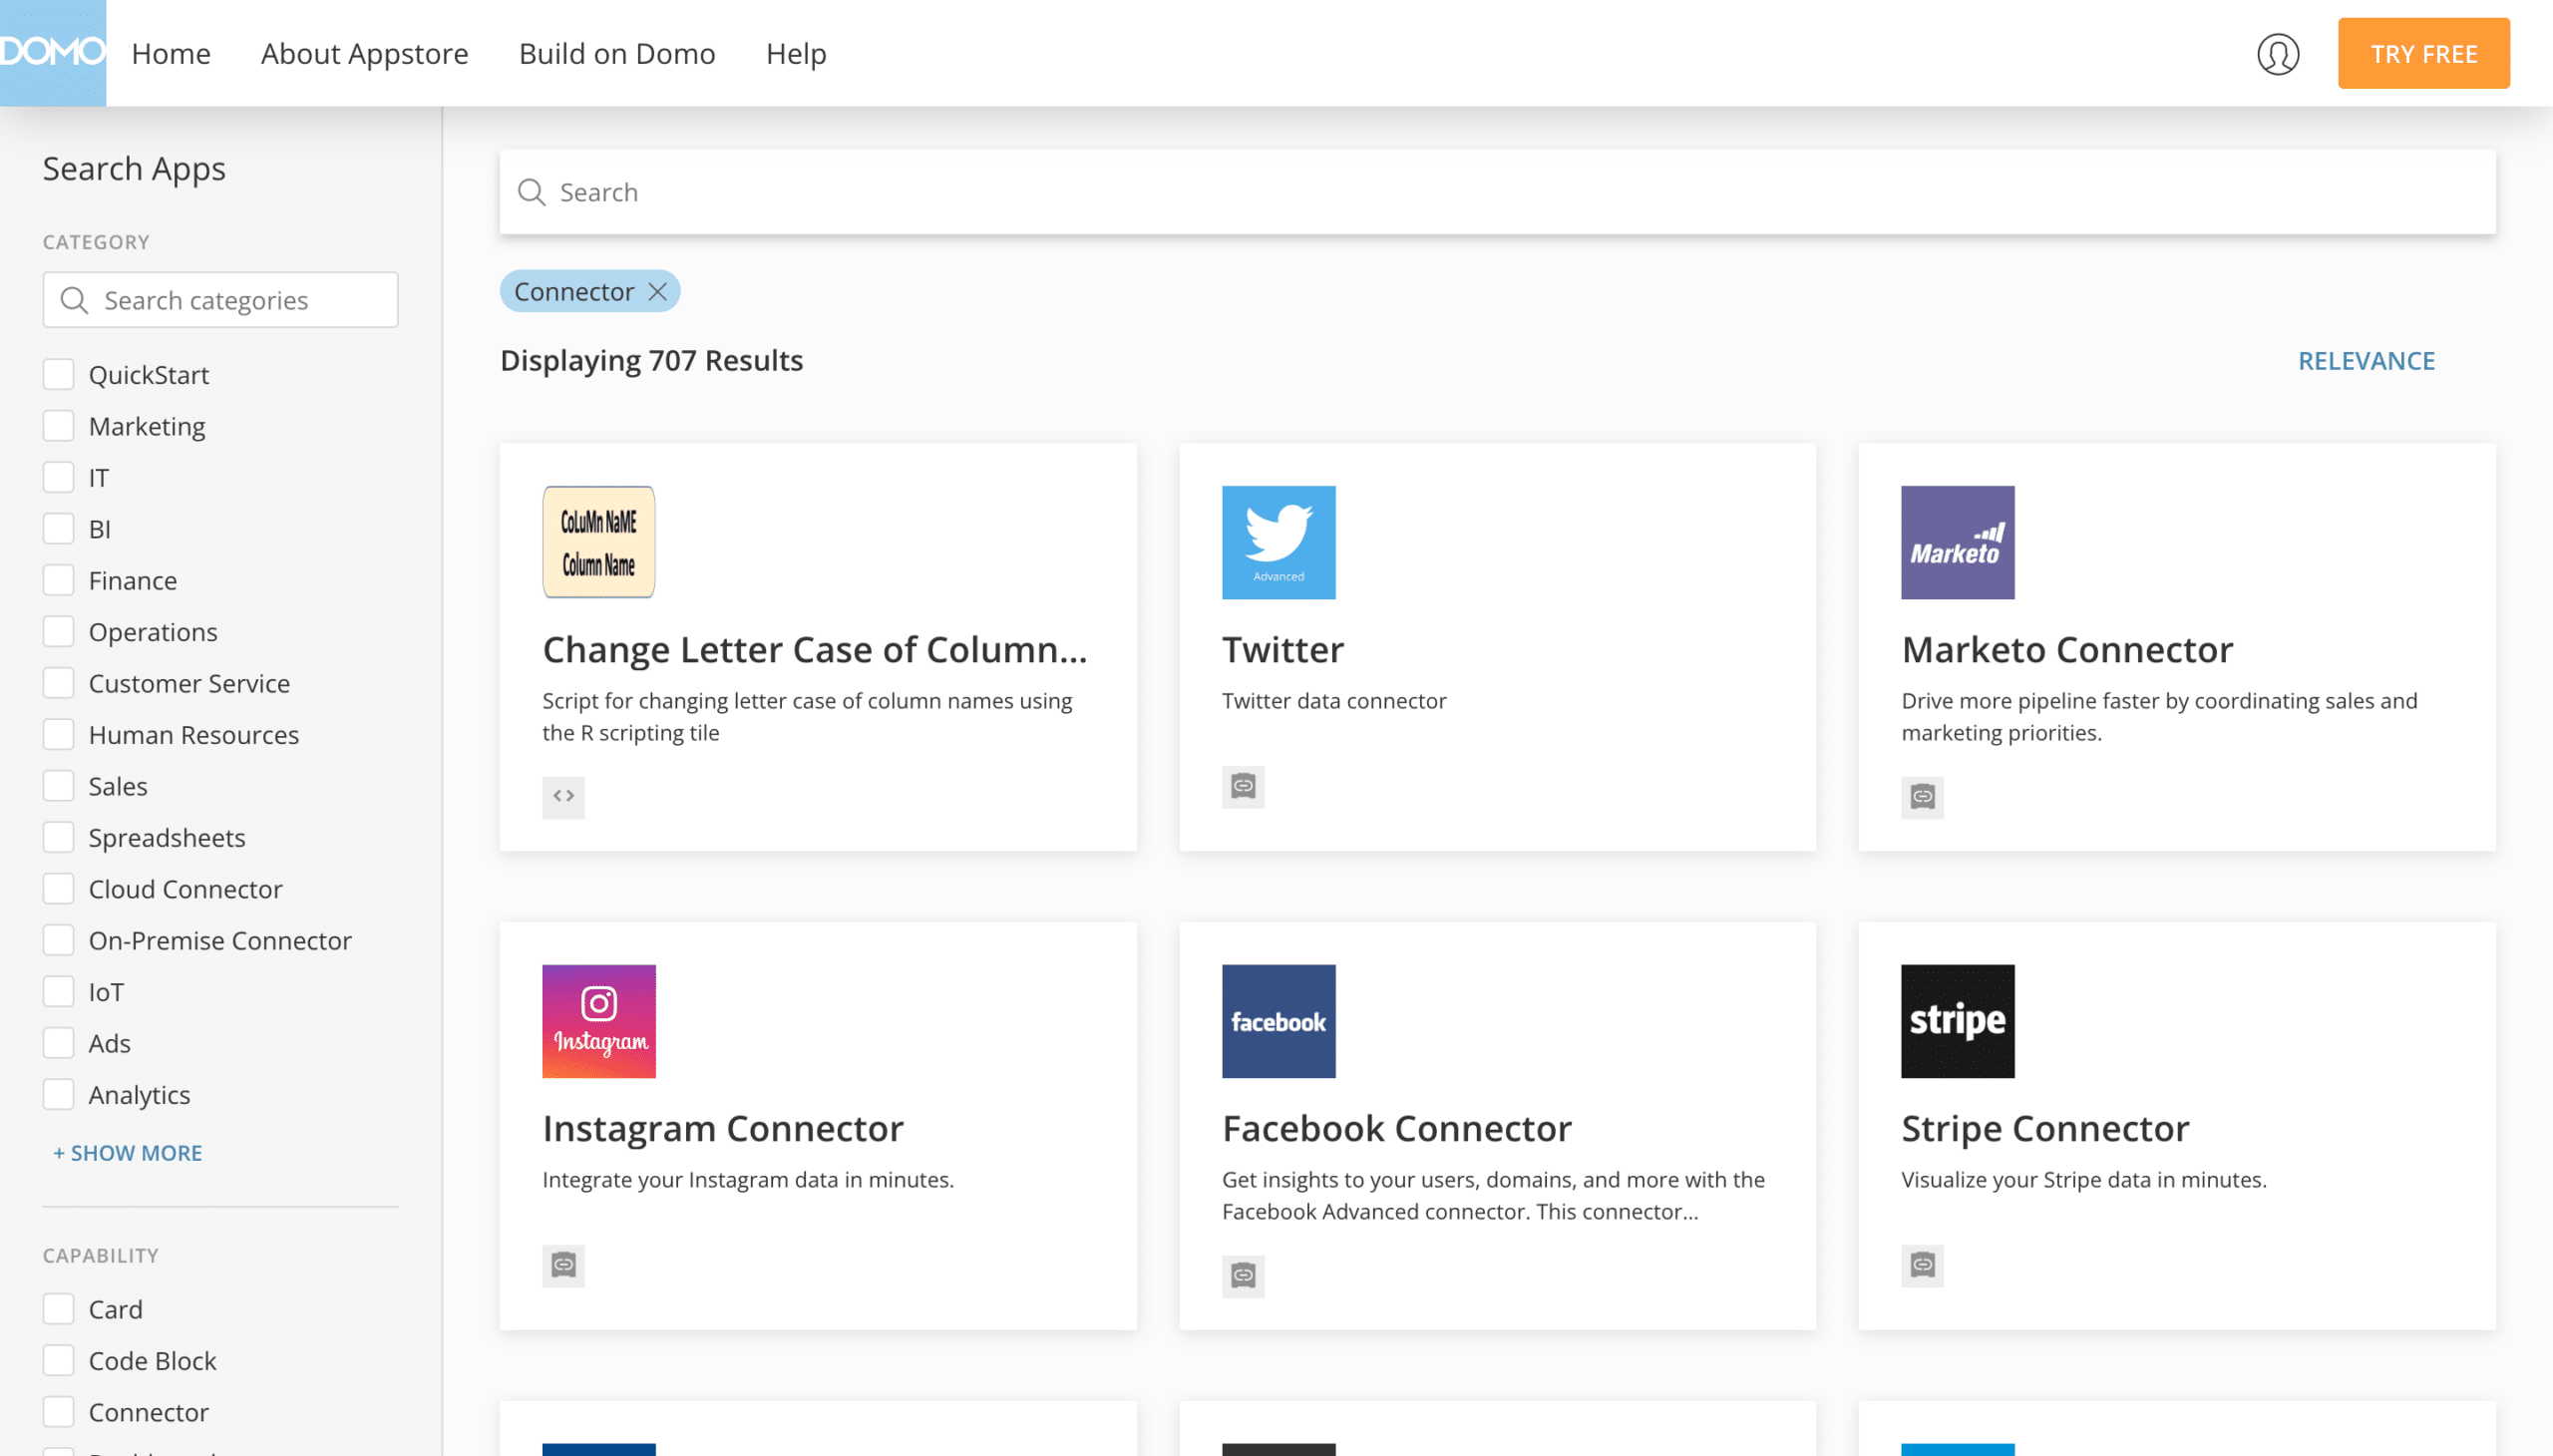Viewport: 2553px width, 1456px height.
Task: Enable the Sales category filter
Action: click(58, 786)
